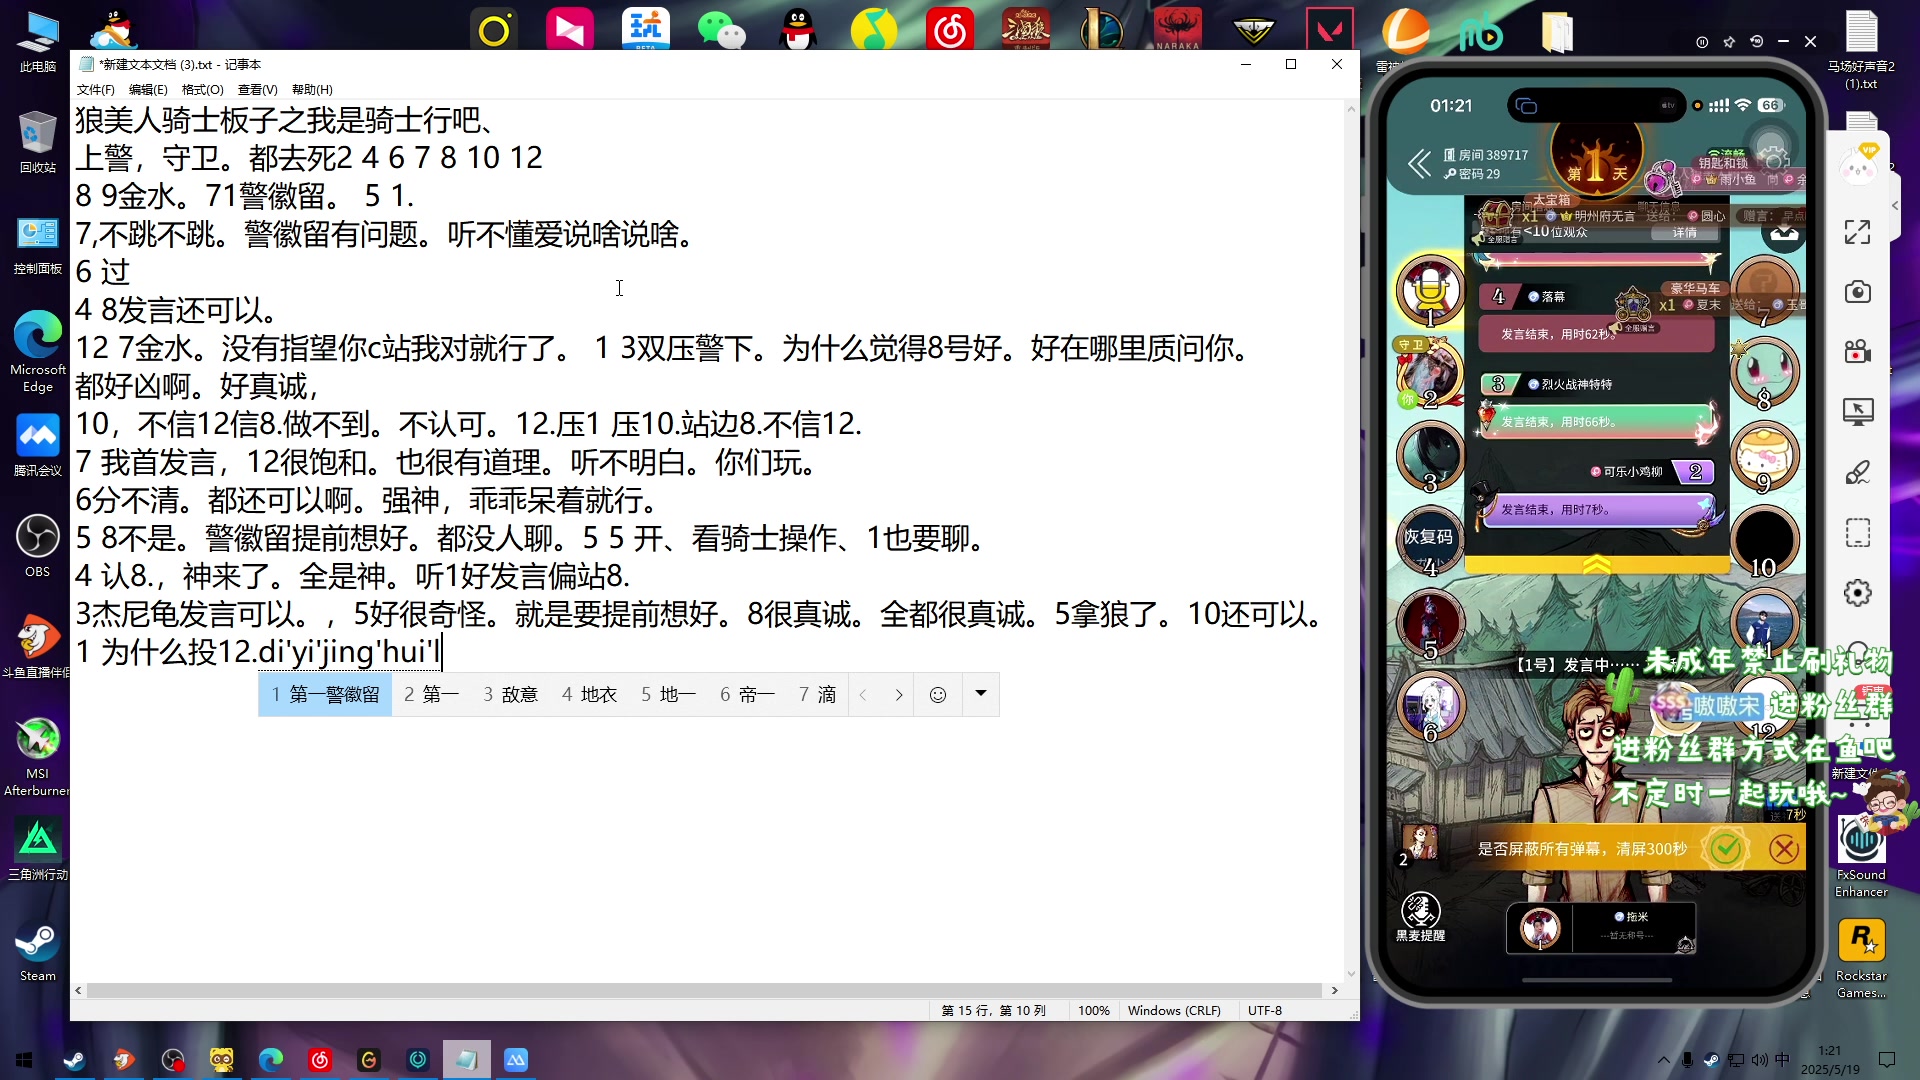Click the dashed device frame icon
1920x1080 pixels.
[x=1857, y=532]
